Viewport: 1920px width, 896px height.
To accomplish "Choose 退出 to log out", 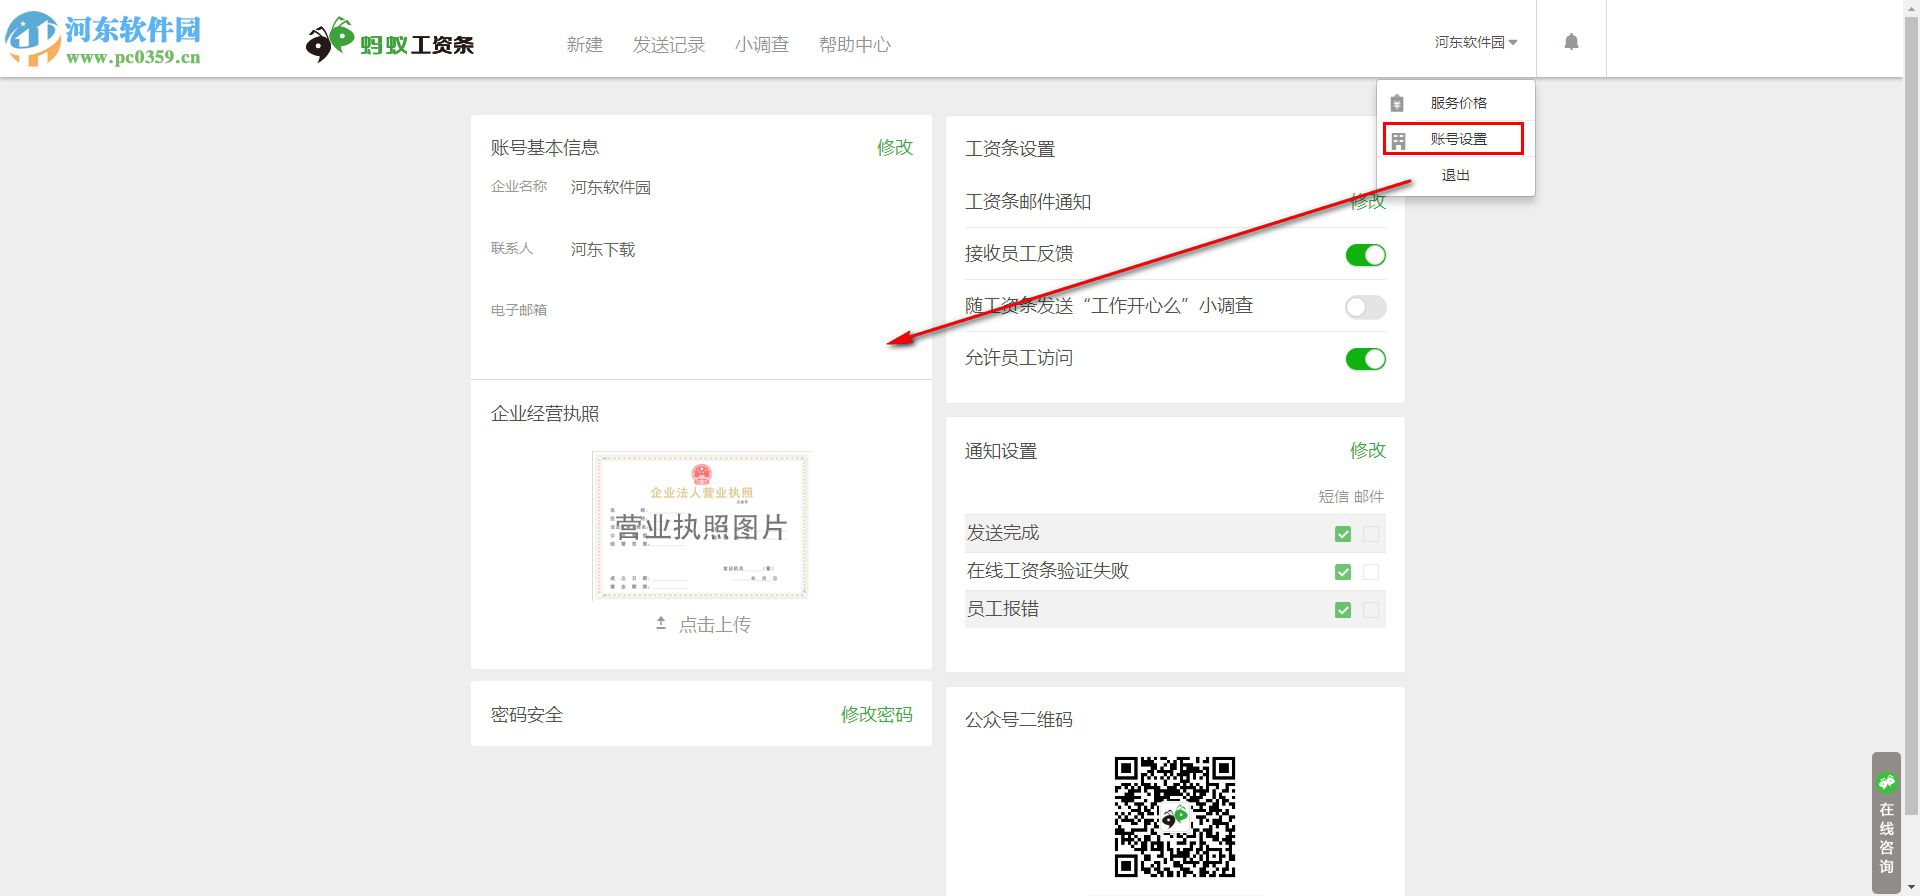I will coord(1456,175).
